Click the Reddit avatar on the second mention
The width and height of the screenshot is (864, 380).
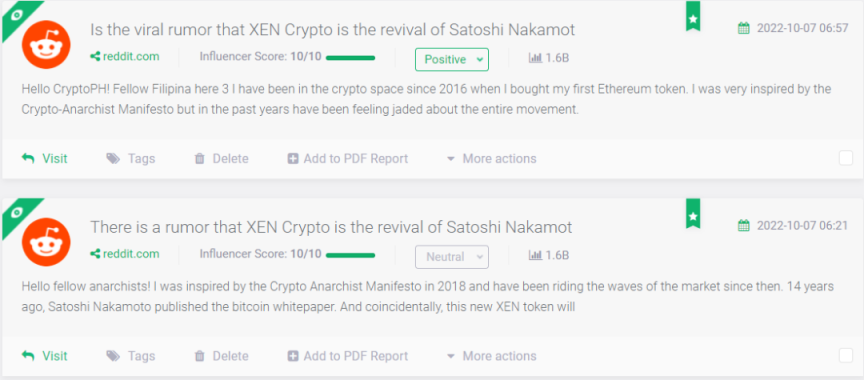pyautogui.click(x=46, y=242)
